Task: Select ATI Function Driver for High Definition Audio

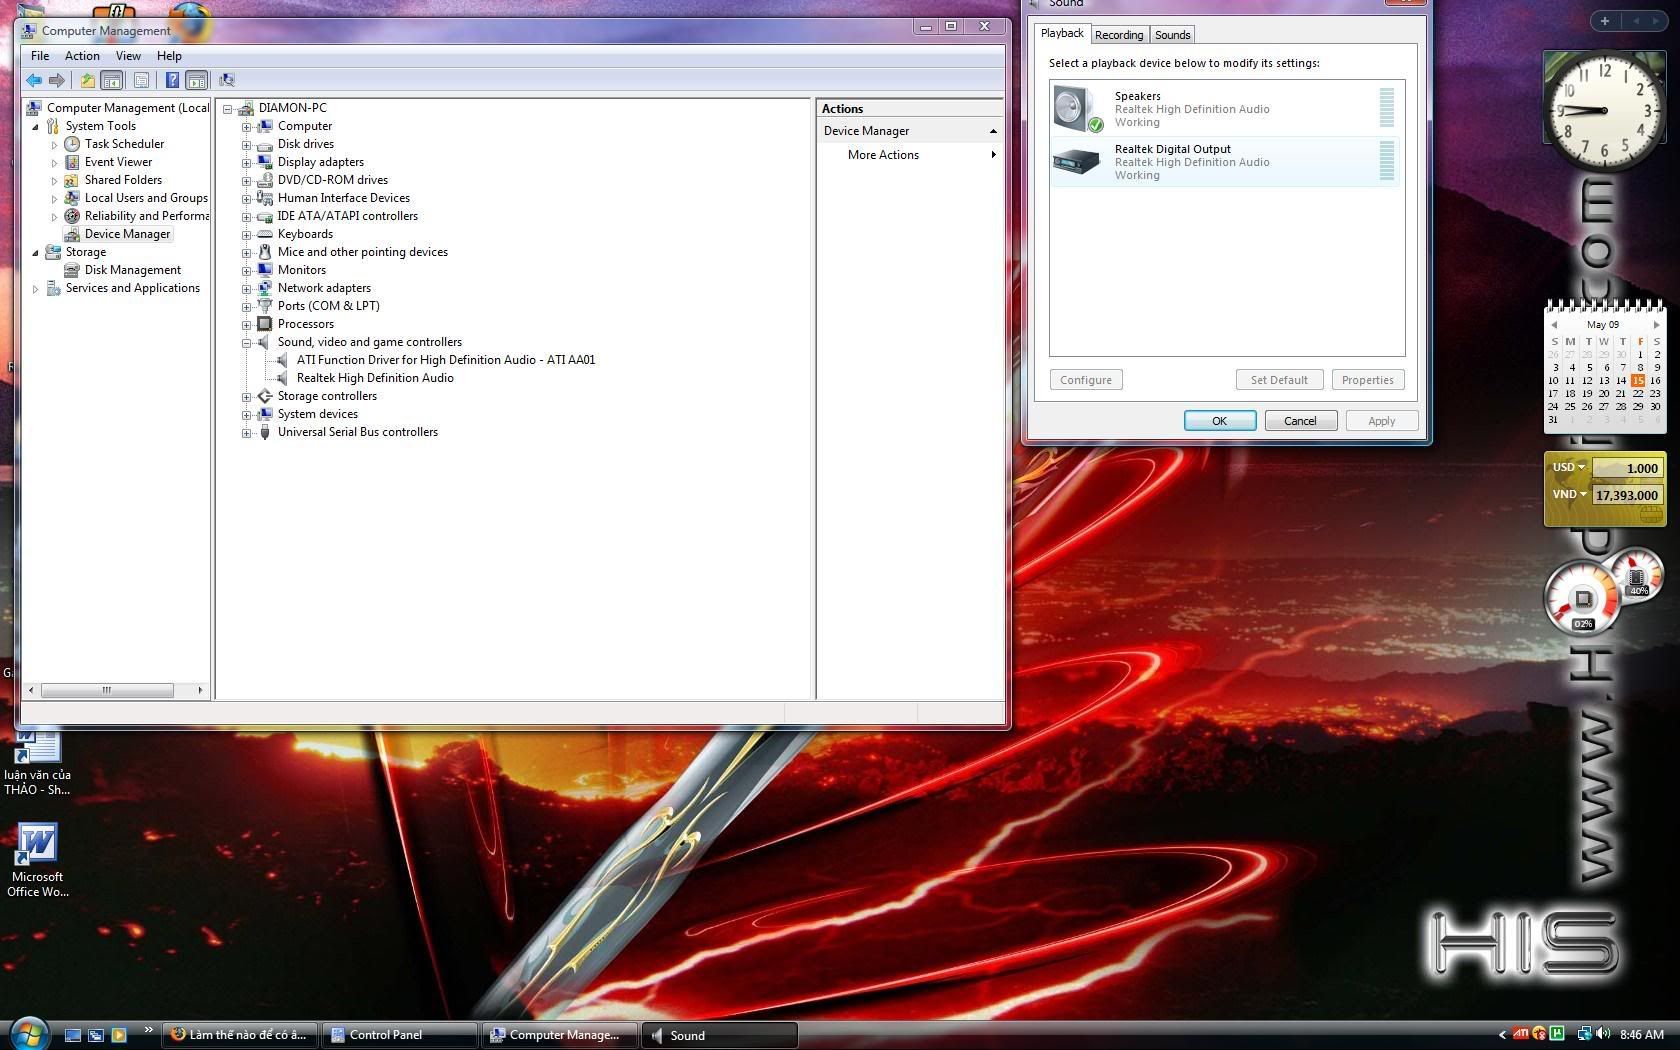Action: (x=445, y=360)
